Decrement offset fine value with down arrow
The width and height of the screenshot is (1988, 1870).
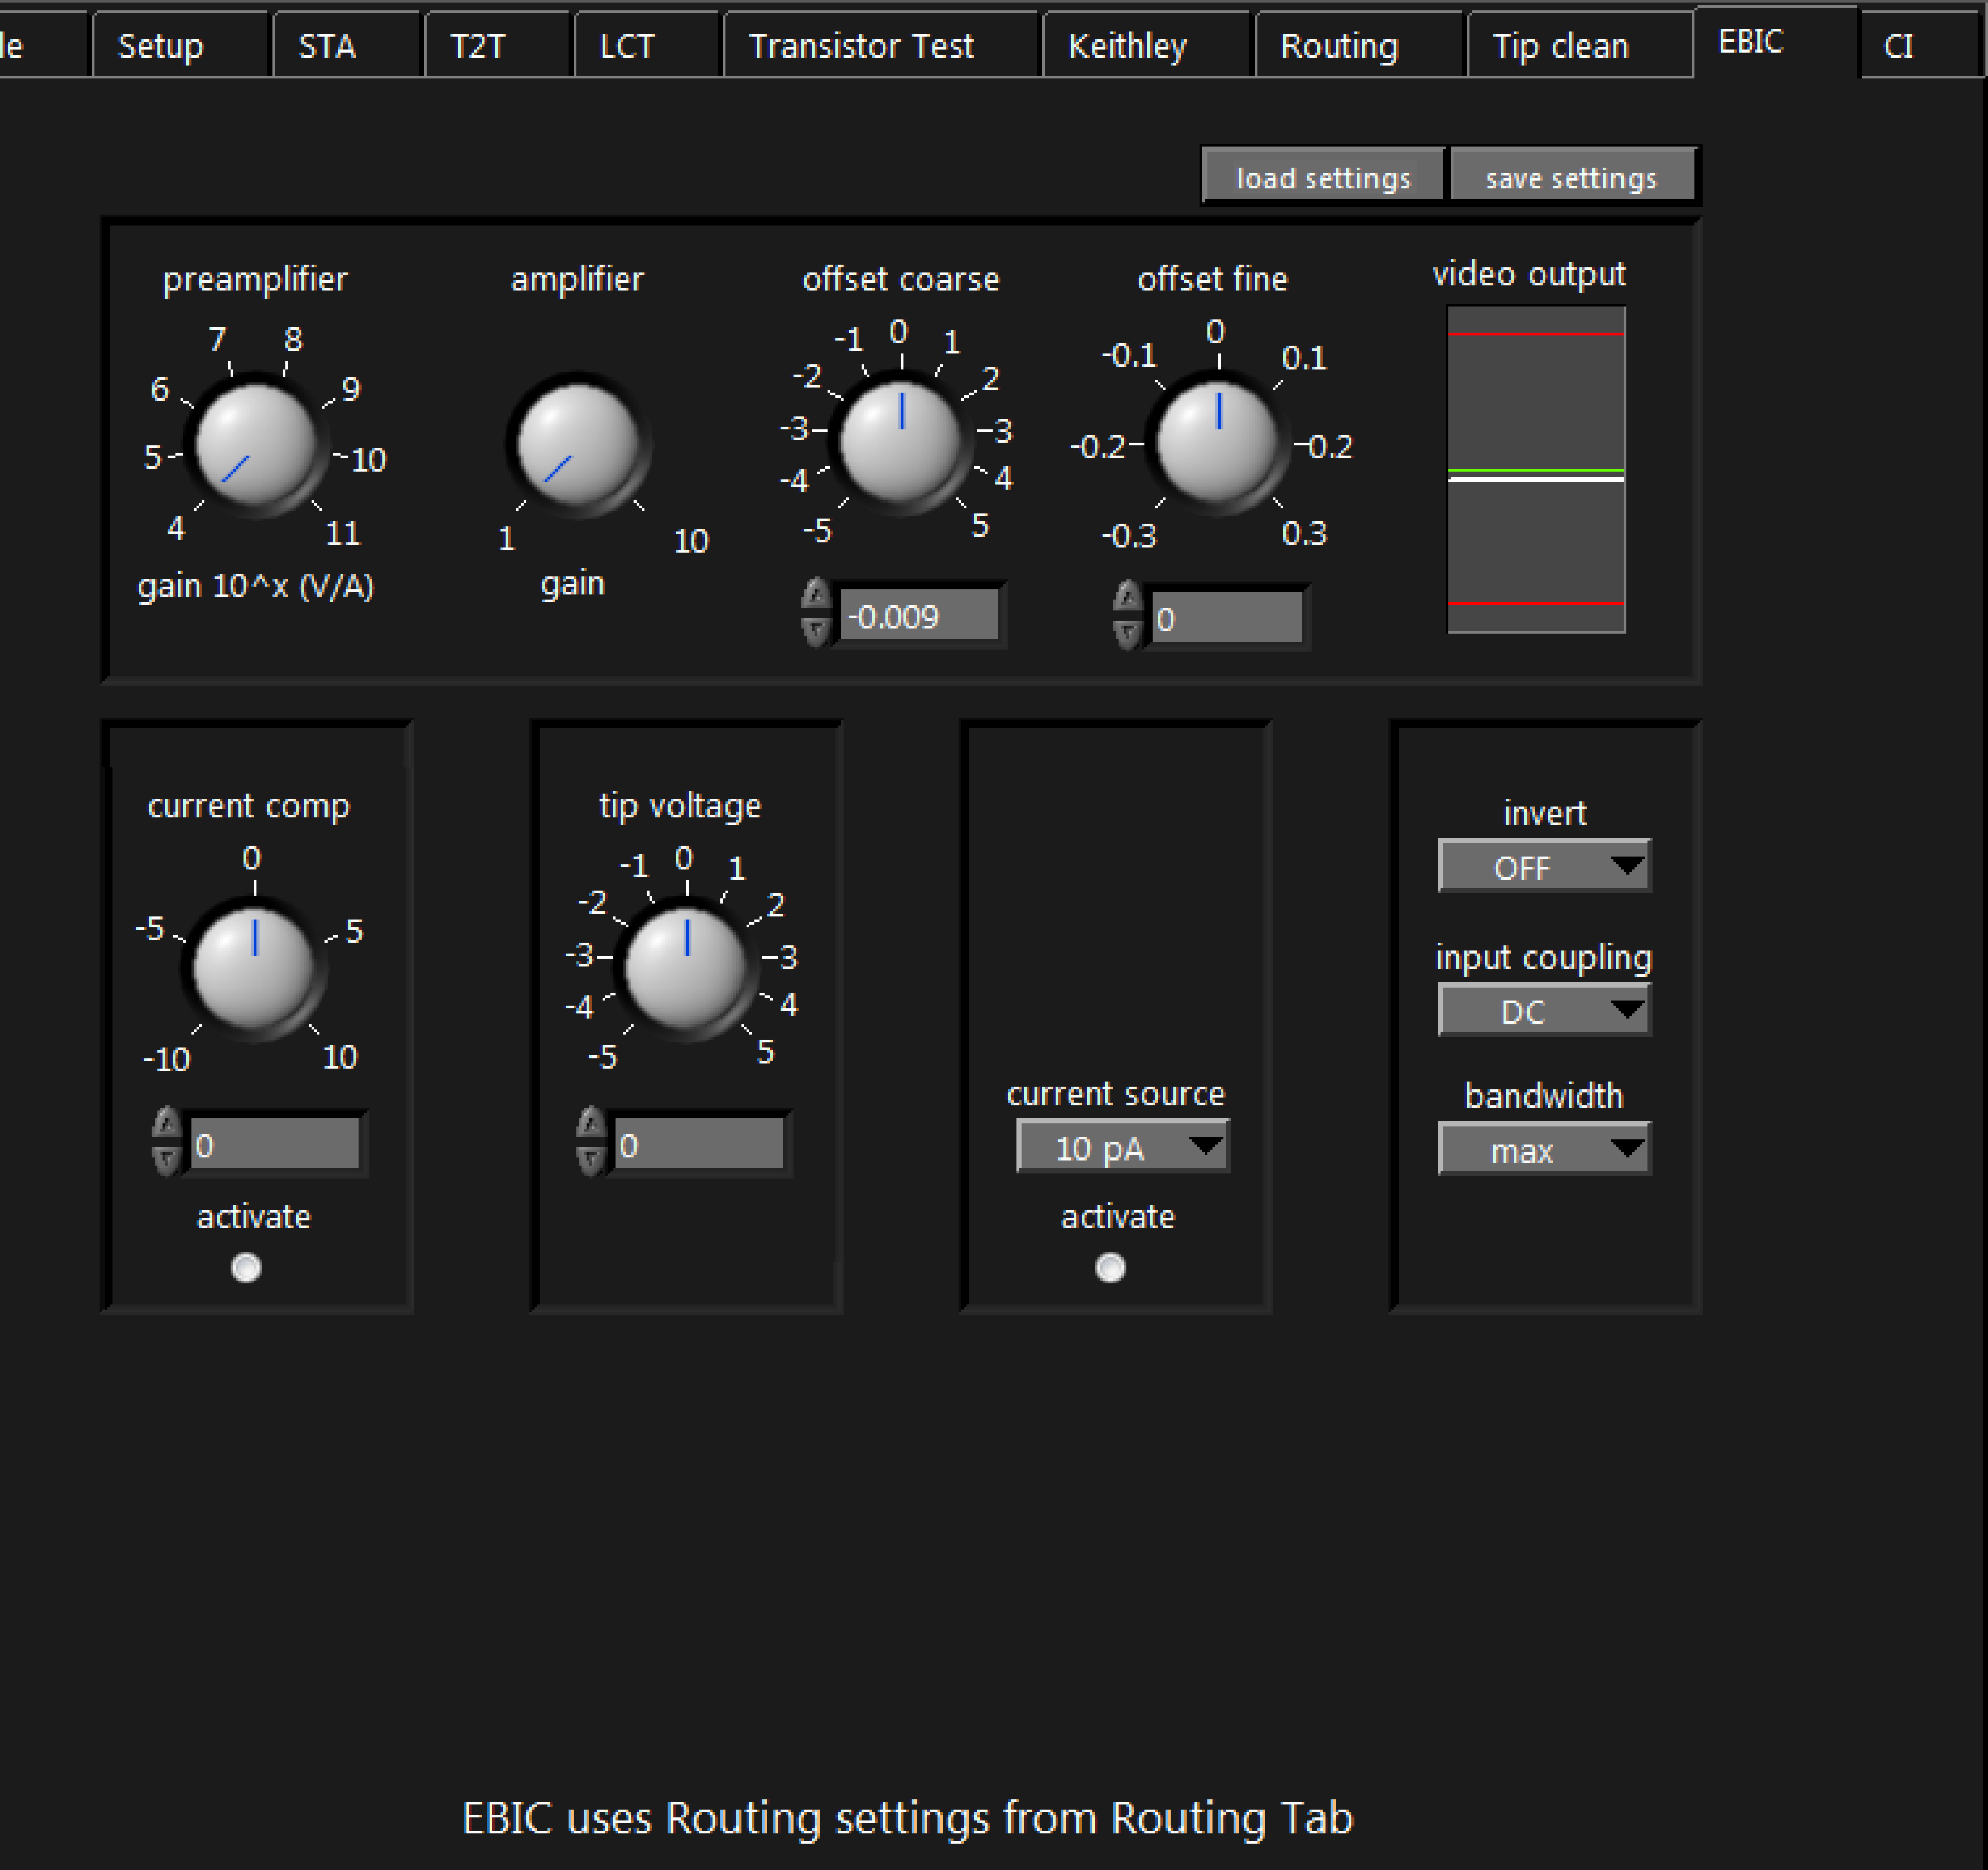pos(1127,633)
